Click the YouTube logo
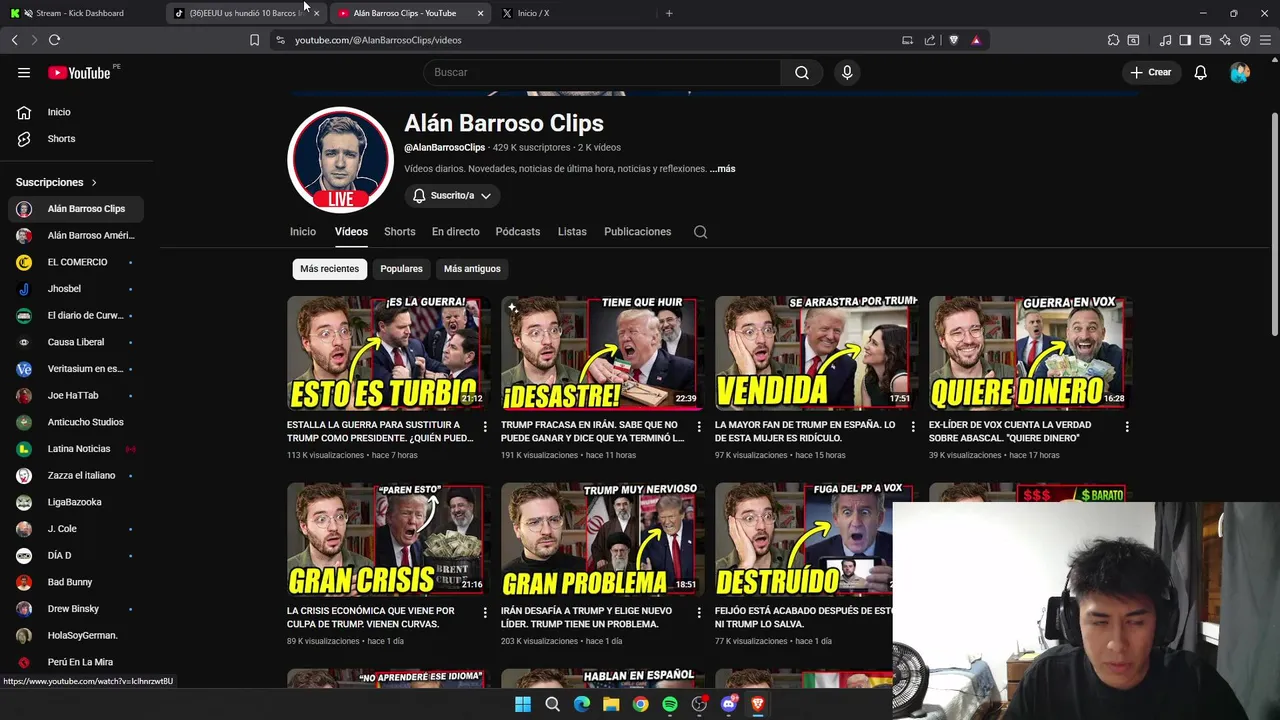 pos(80,72)
